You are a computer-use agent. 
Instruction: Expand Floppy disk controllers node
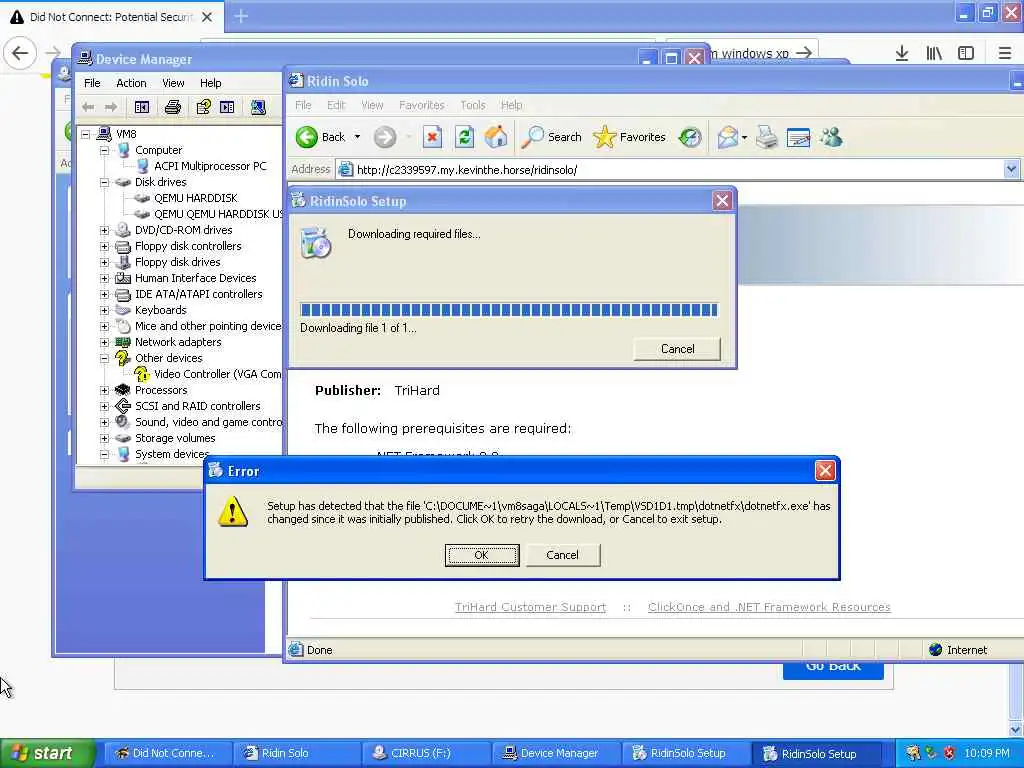tap(104, 246)
